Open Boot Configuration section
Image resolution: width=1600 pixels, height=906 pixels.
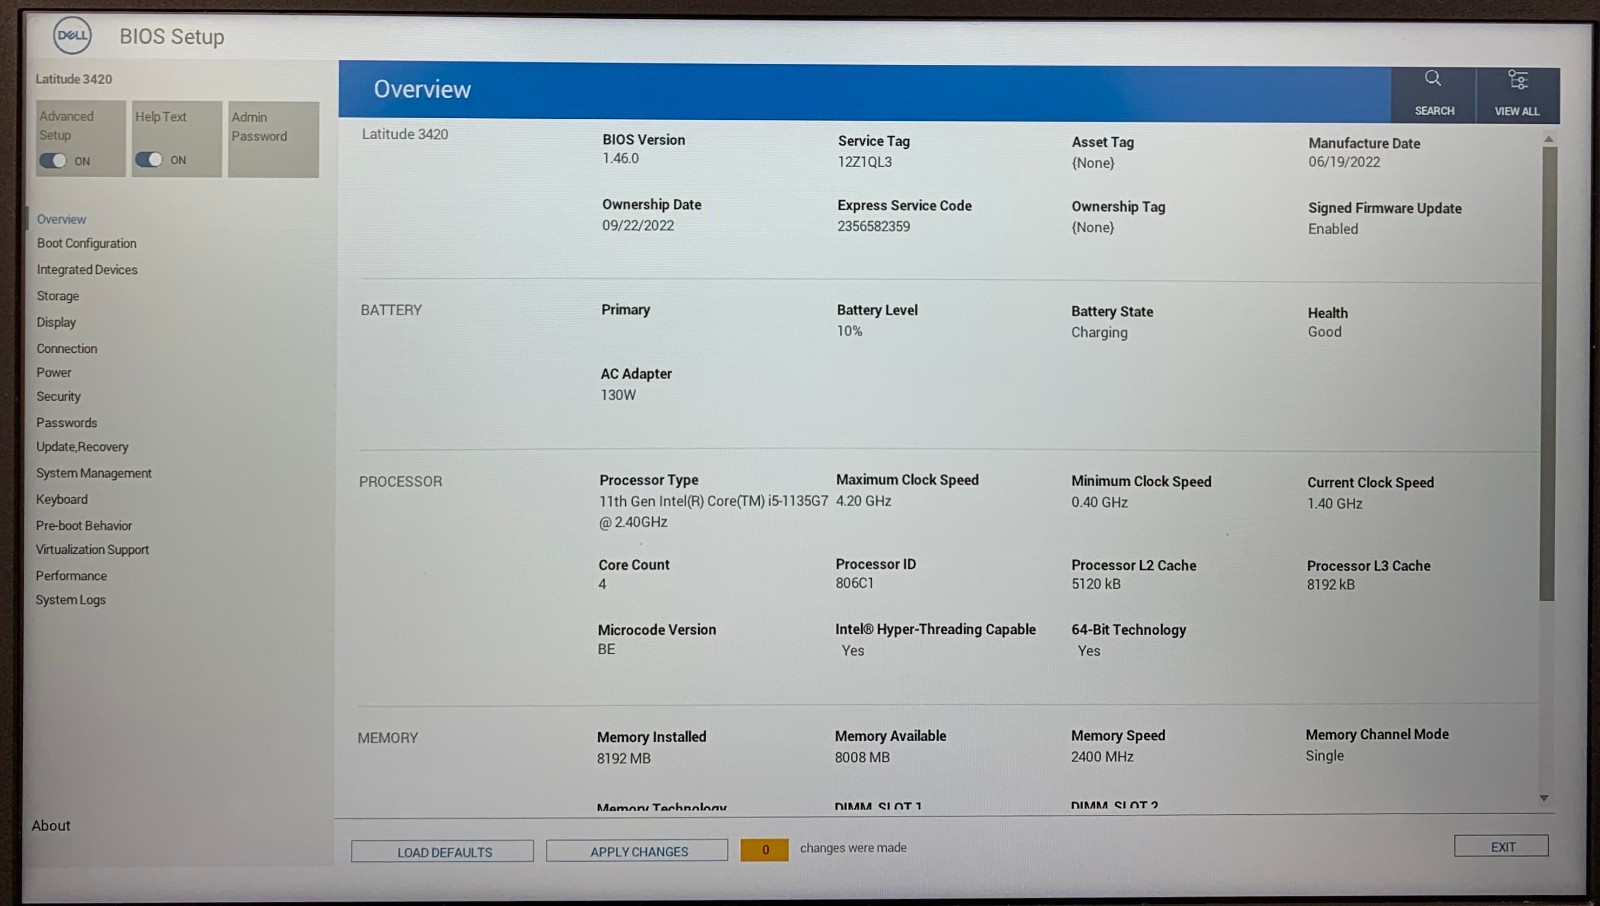pos(87,243)
